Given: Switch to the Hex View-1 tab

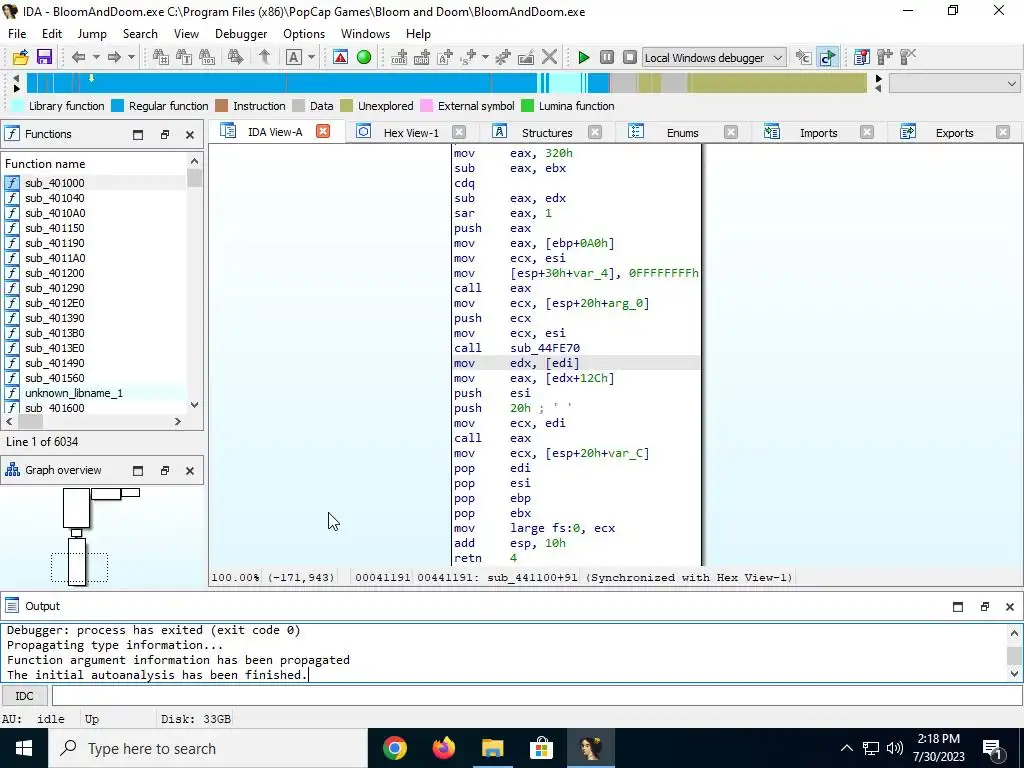Looking at the screenshot, I should [411, 133].
